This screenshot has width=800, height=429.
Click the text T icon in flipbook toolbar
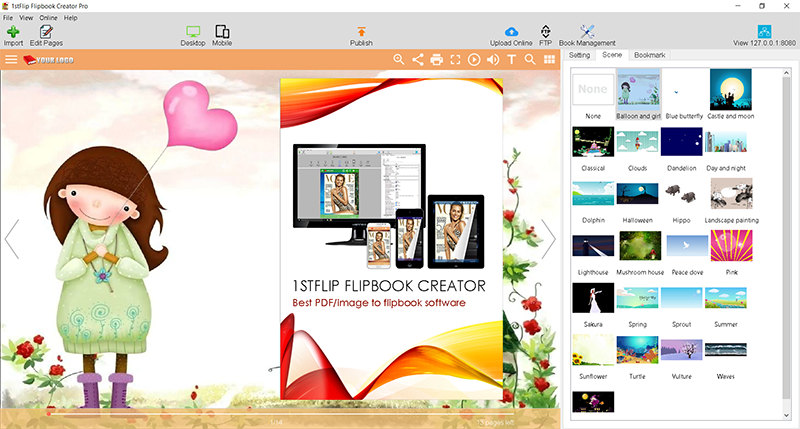pos(511,60)
